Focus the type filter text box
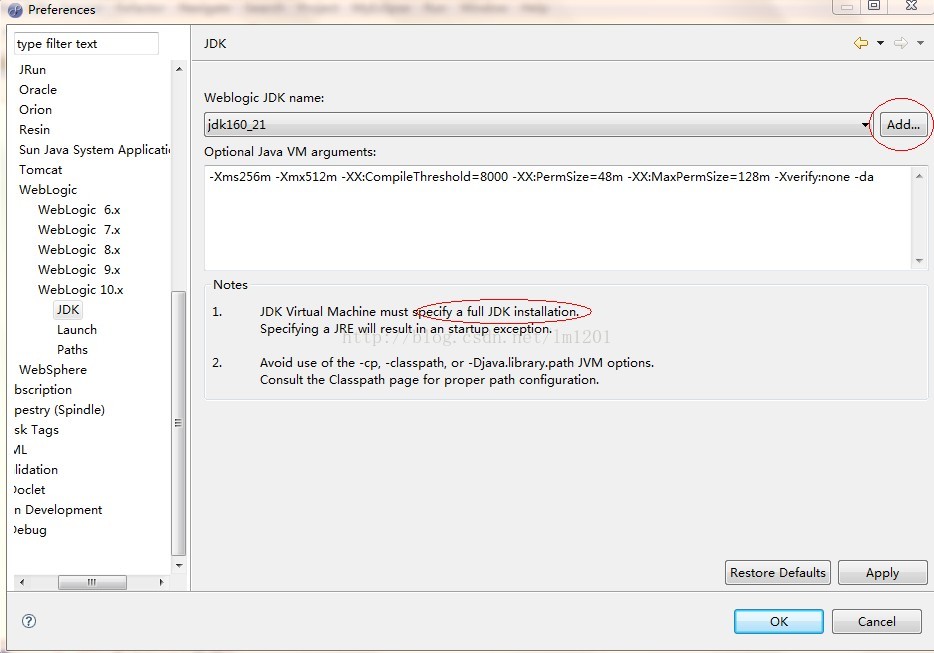 tap(86, 43)
